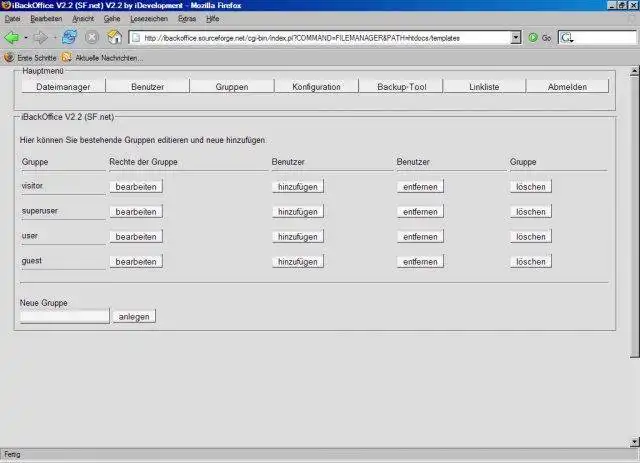Click bearbeiten for the guest group
This screenshot has height=463, width=640.
(136, 261)
